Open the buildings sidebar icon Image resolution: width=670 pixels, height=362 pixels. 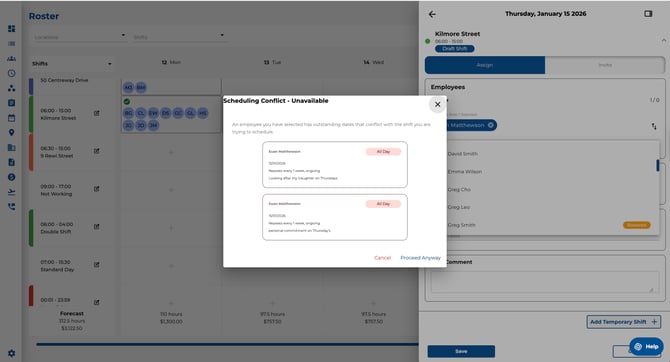coord(12,147)
